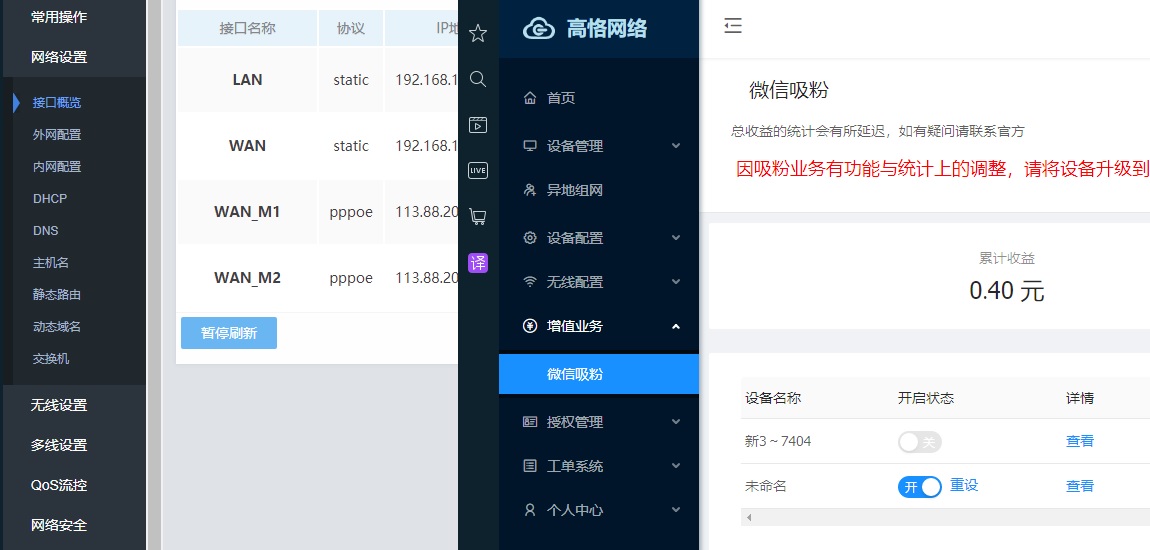Open 多线设置 in the router sidebar

(59, 445)
